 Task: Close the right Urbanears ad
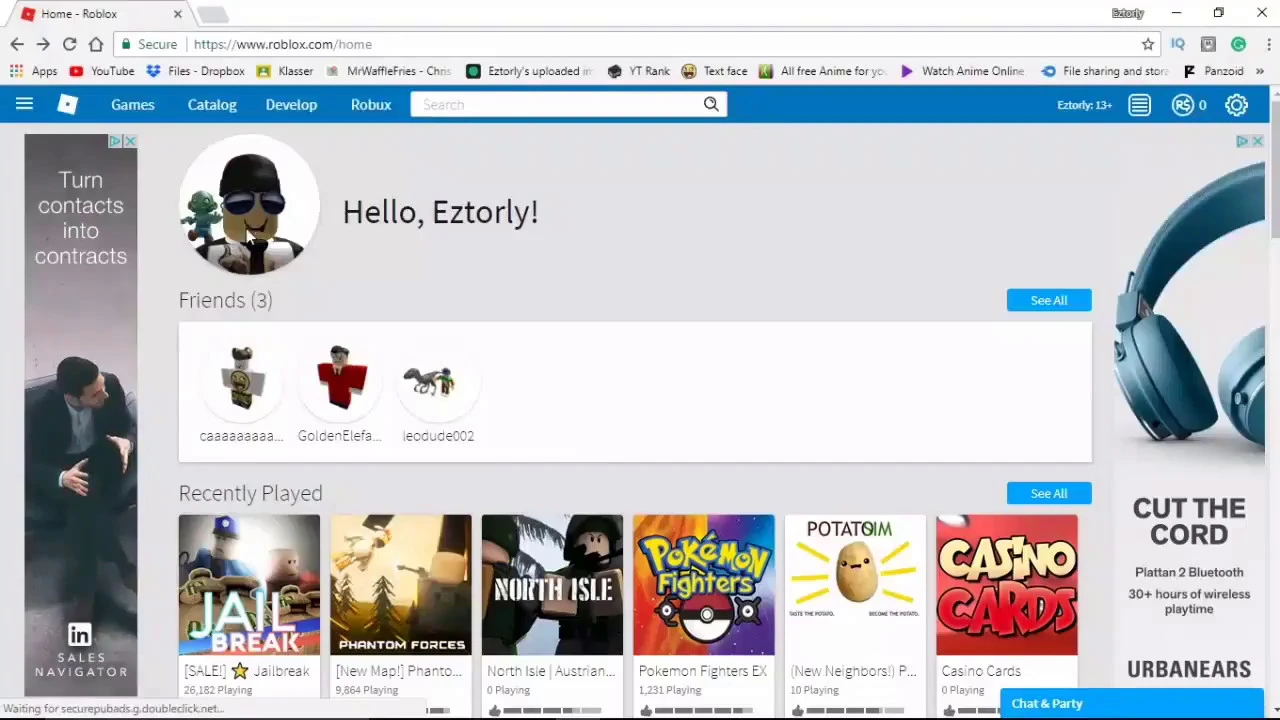point(1257,141)
